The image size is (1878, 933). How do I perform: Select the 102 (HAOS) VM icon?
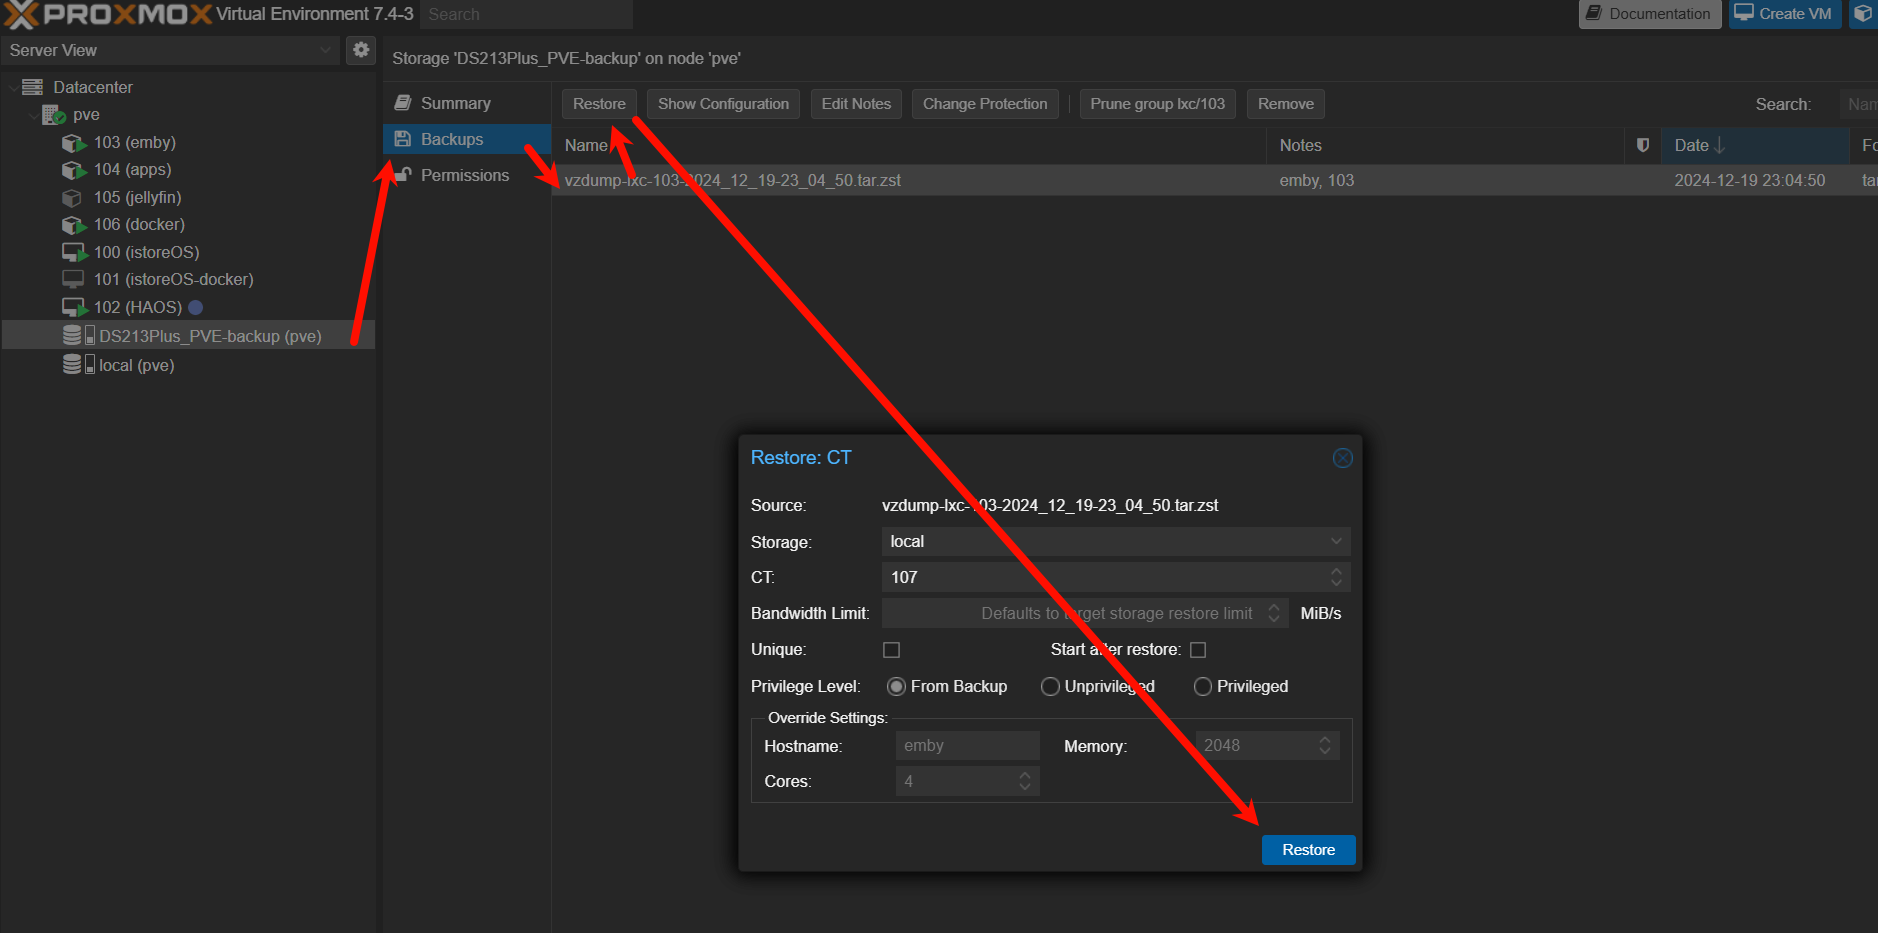point(74,308)
